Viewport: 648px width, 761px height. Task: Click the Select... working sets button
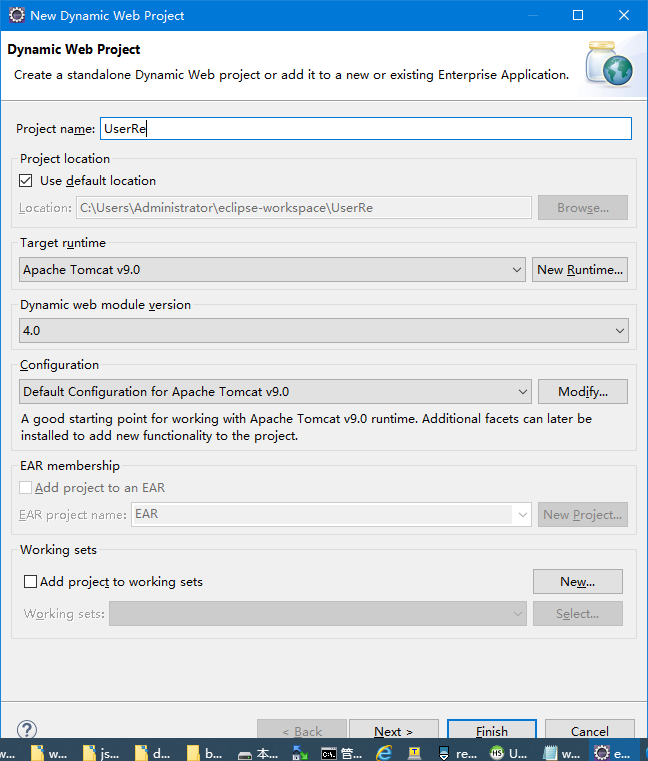(578, 613)
